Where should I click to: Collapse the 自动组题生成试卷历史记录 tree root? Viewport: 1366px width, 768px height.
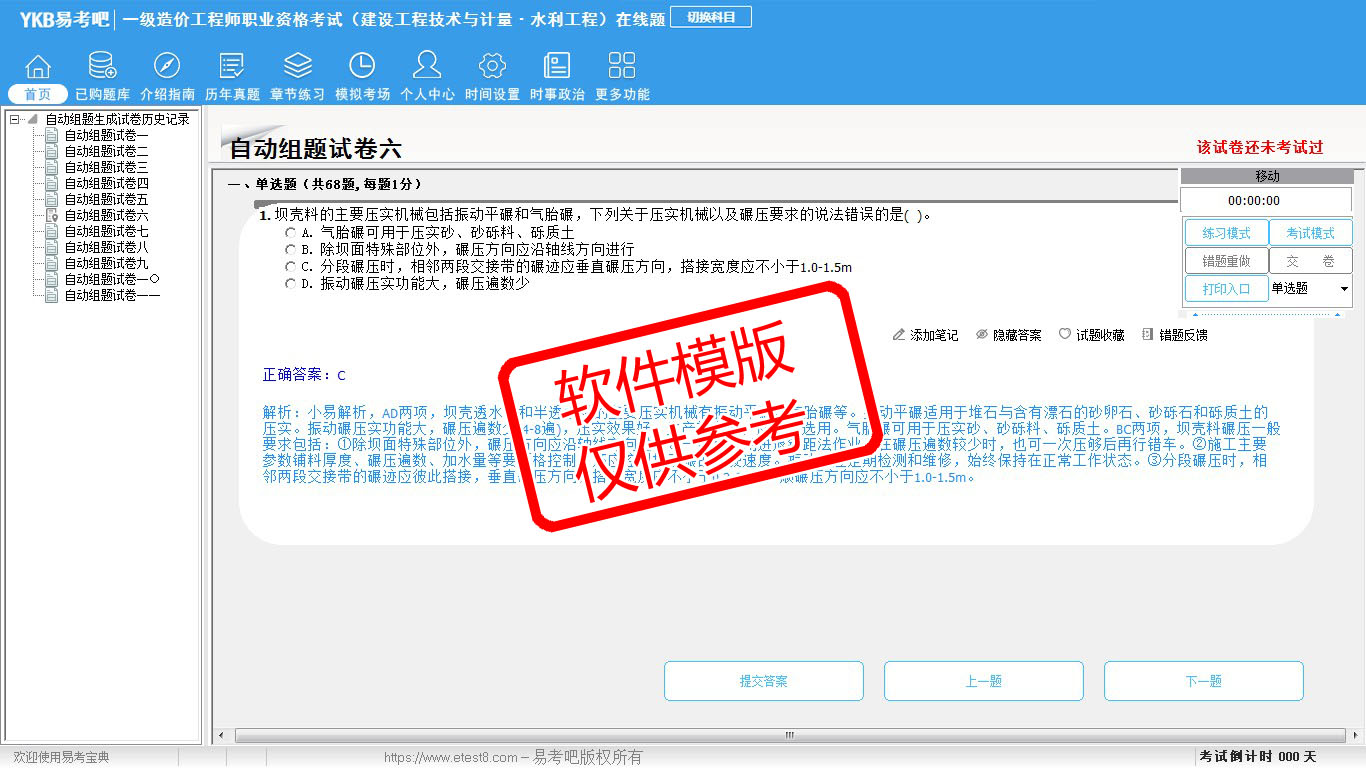tap(14, 119)
